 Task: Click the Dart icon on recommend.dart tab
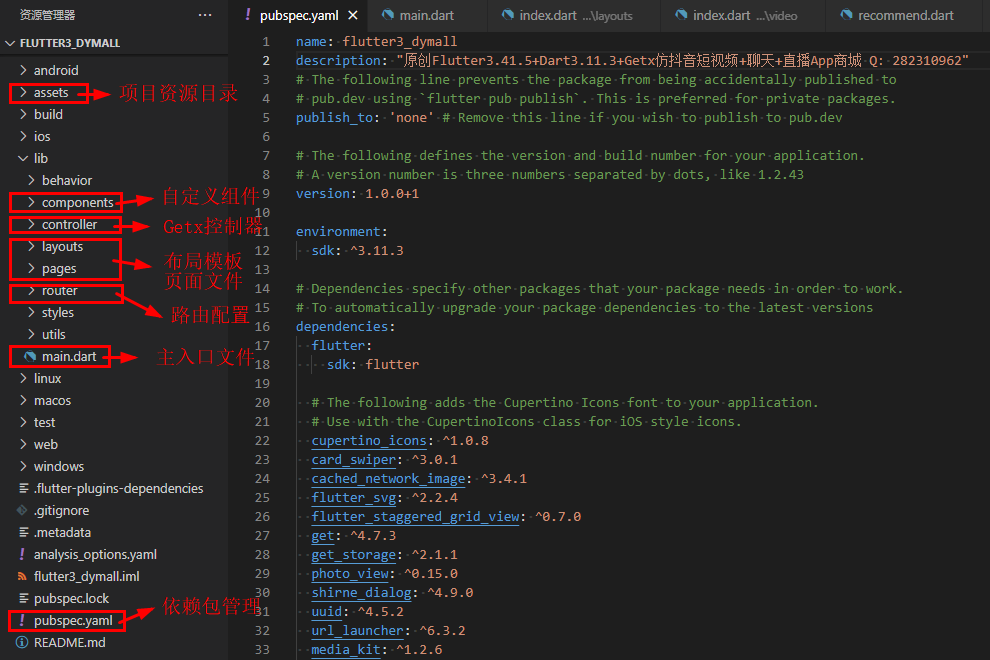[846, 15]
